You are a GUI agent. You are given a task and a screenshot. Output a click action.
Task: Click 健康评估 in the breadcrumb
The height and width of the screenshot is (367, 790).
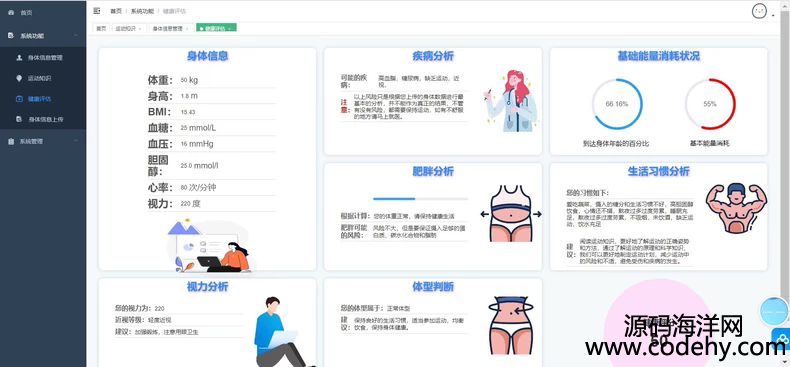[174, 11]
